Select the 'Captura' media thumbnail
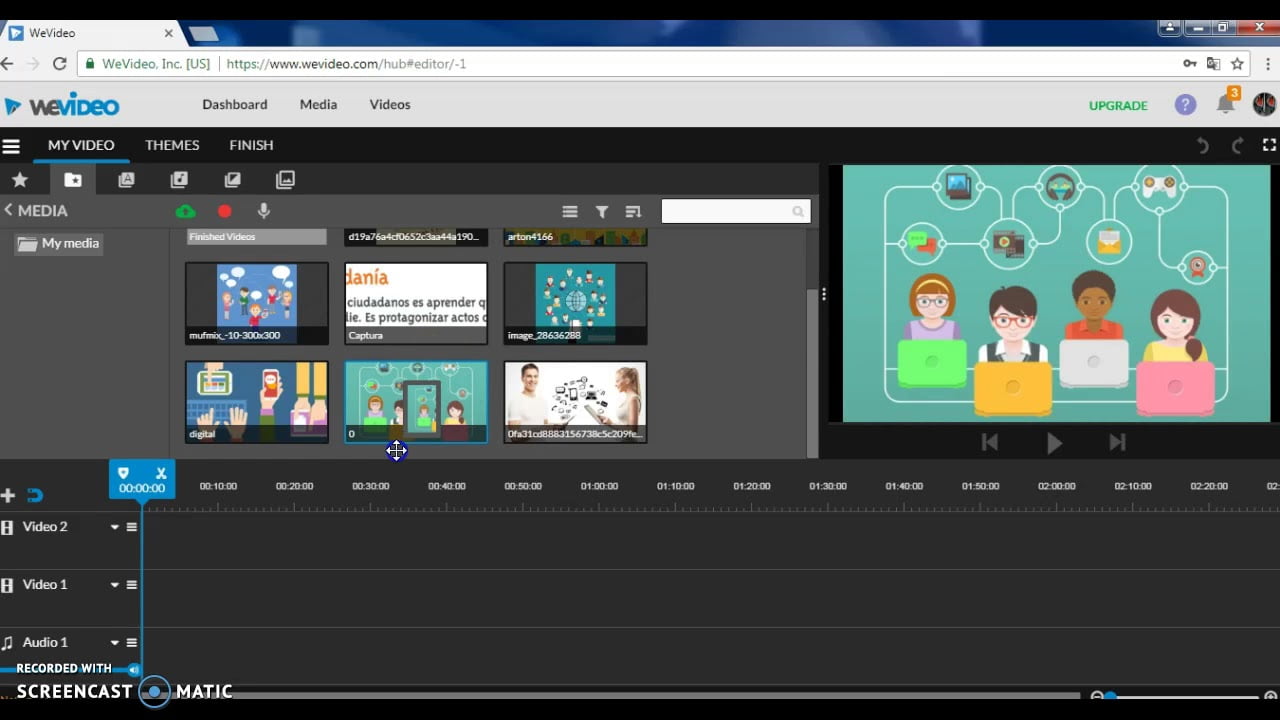Screen dimensions: 1280x720 coord(416,303)
